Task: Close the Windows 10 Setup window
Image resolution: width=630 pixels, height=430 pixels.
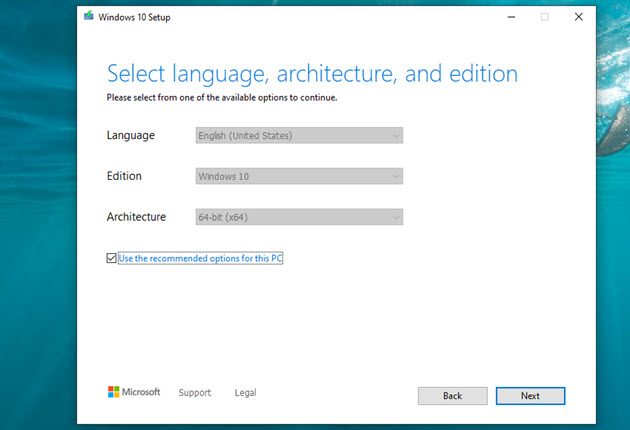Action: click(x=578, y=17)
